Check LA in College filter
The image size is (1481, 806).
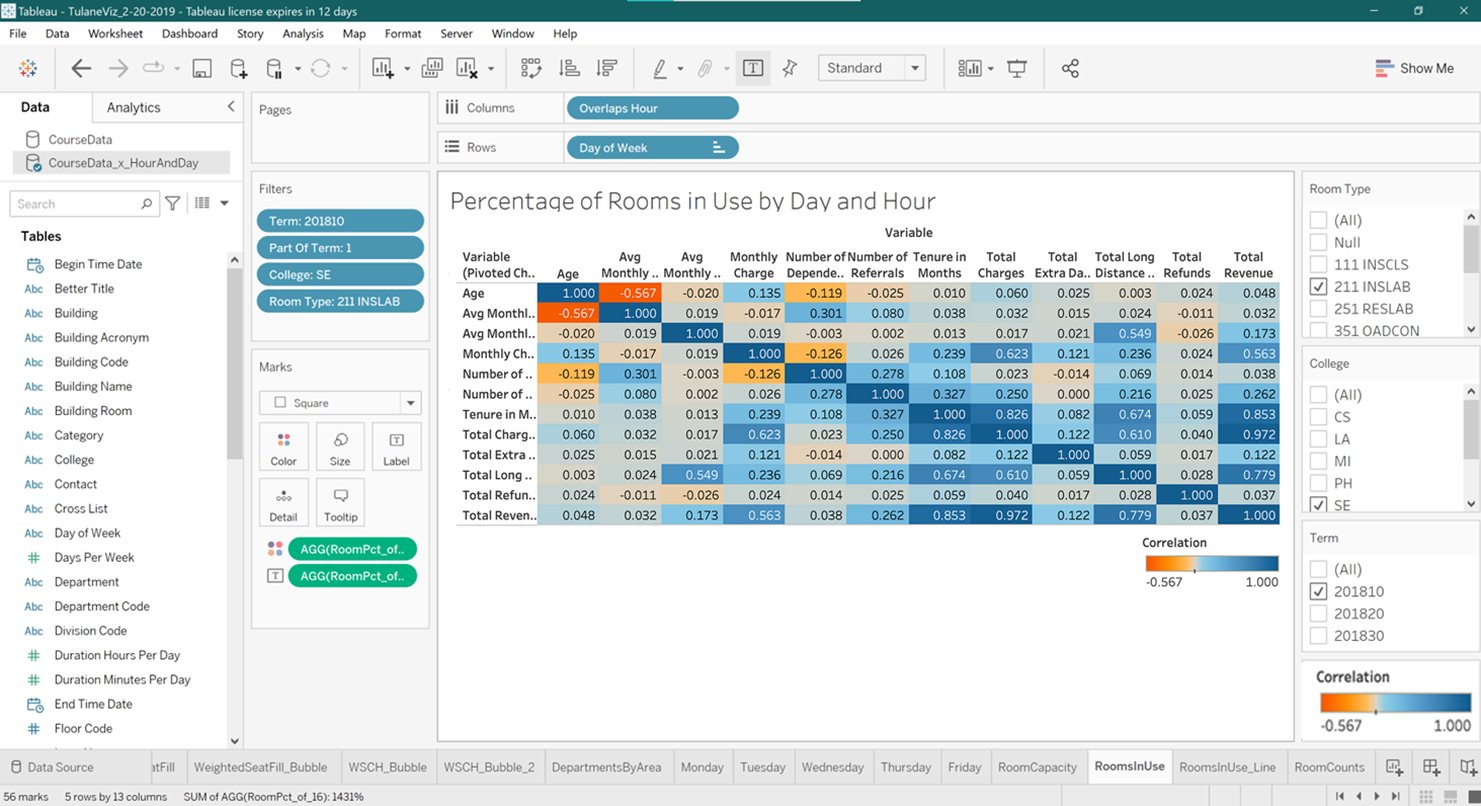[x=1319, y=439]
